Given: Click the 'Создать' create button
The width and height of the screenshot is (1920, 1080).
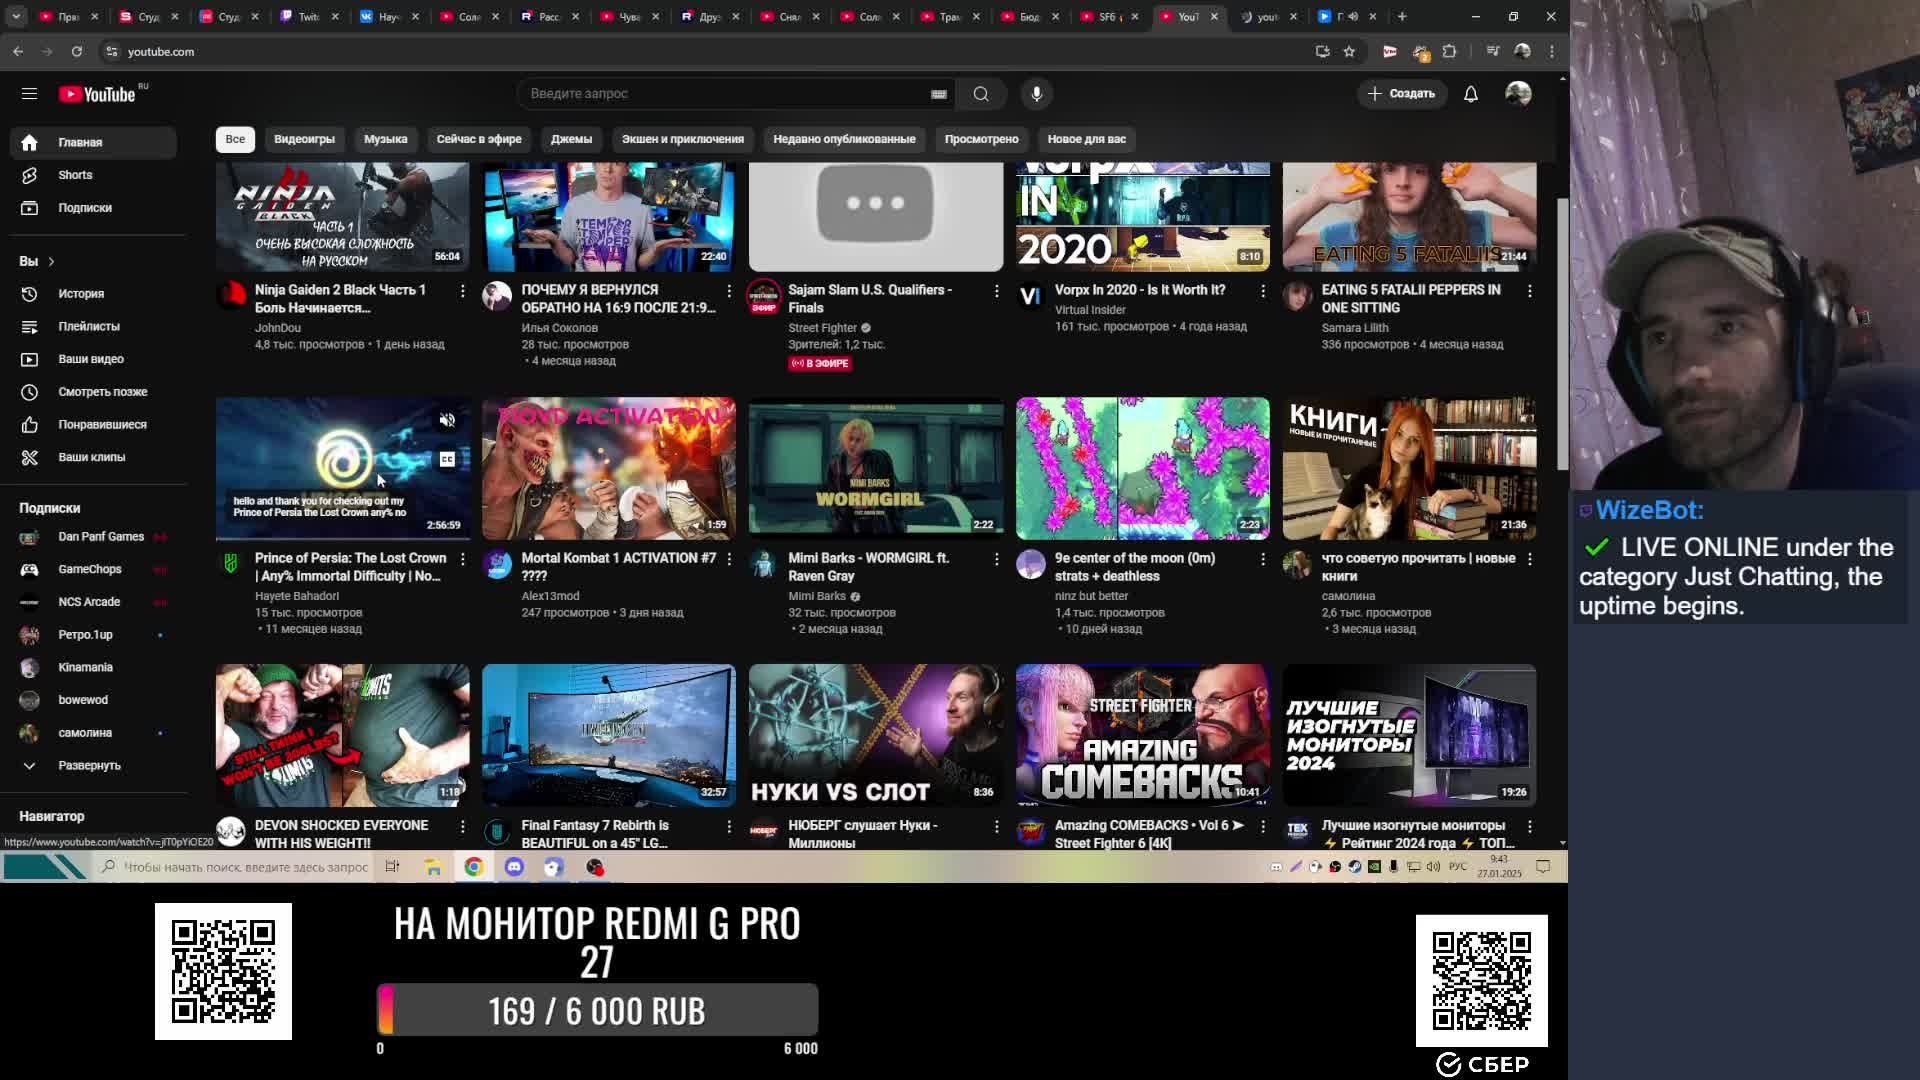Looking at the screenshot, I should pos(1401,93).
